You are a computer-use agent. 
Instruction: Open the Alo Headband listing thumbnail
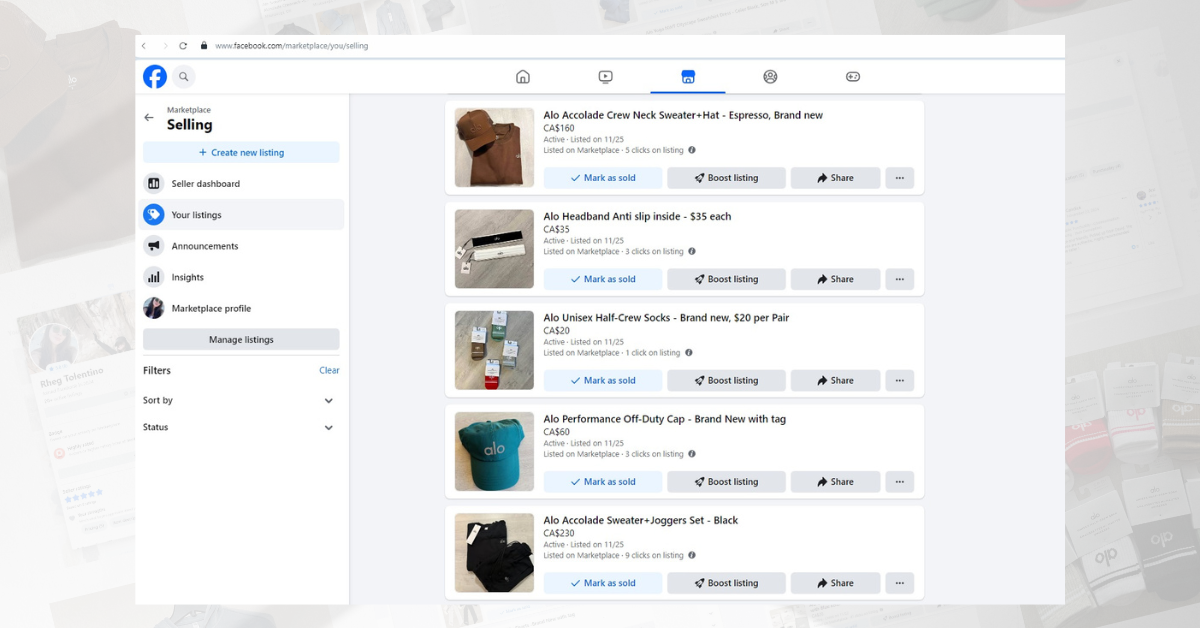(x=494, y=249)
